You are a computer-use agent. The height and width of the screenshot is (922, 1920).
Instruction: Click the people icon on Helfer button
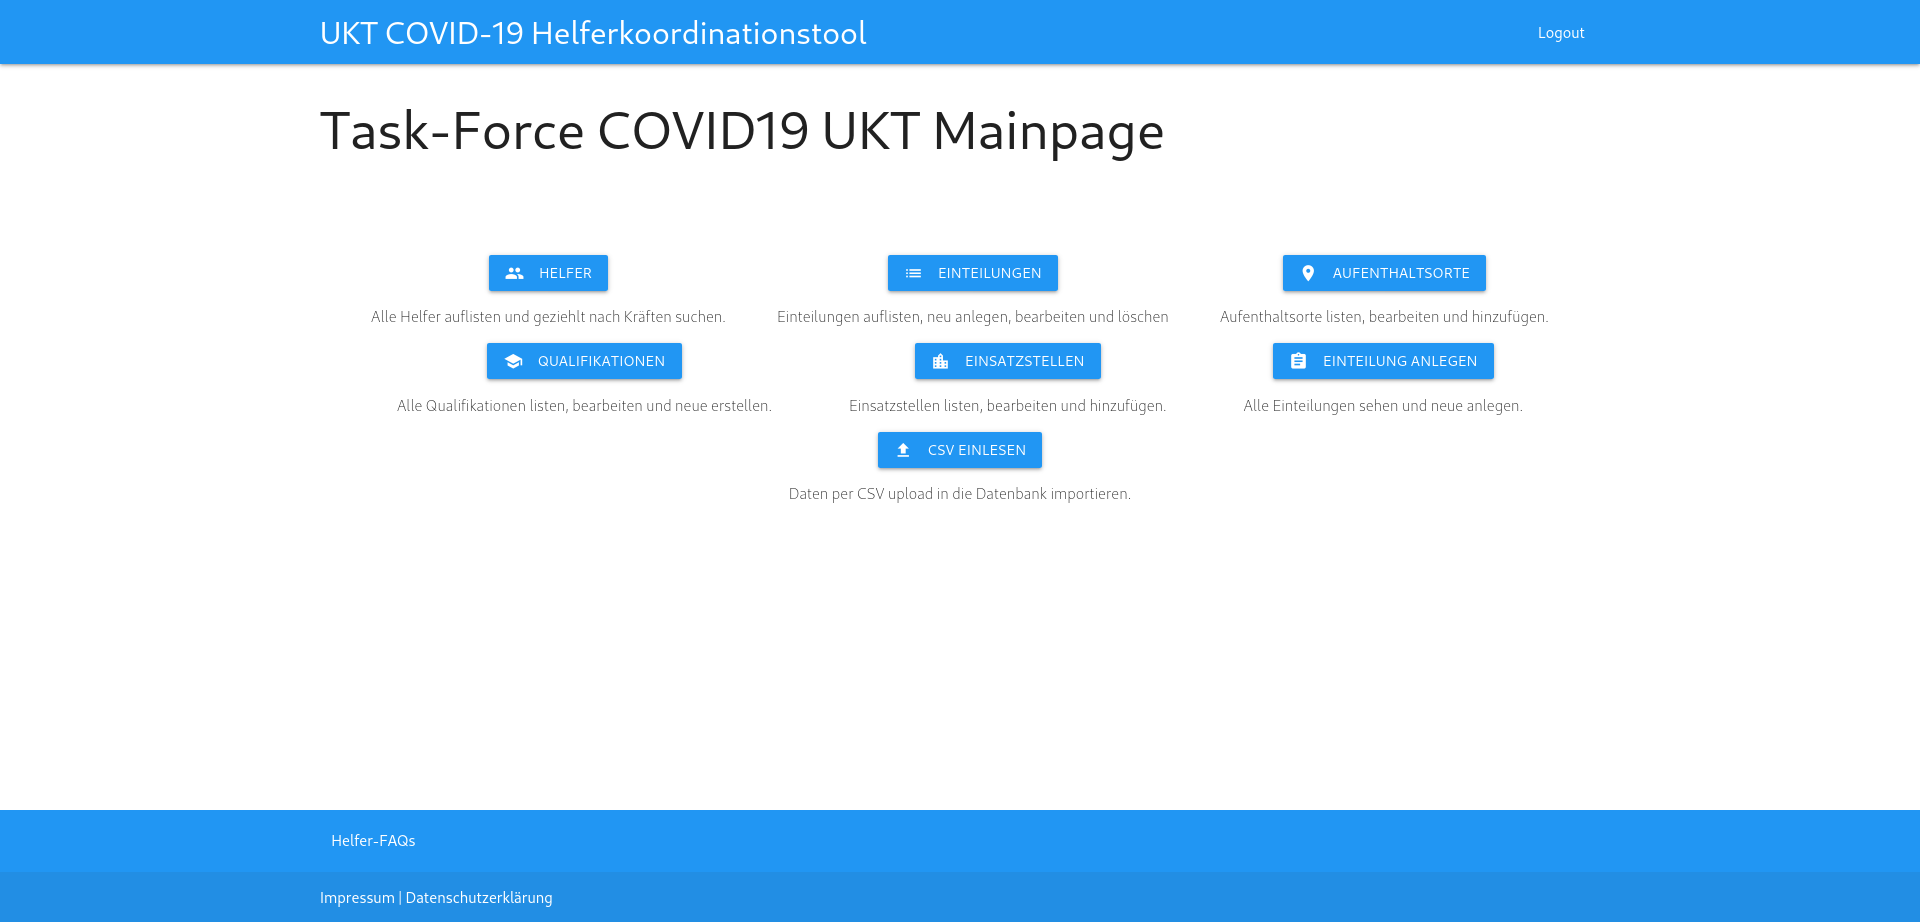(514, 273)
